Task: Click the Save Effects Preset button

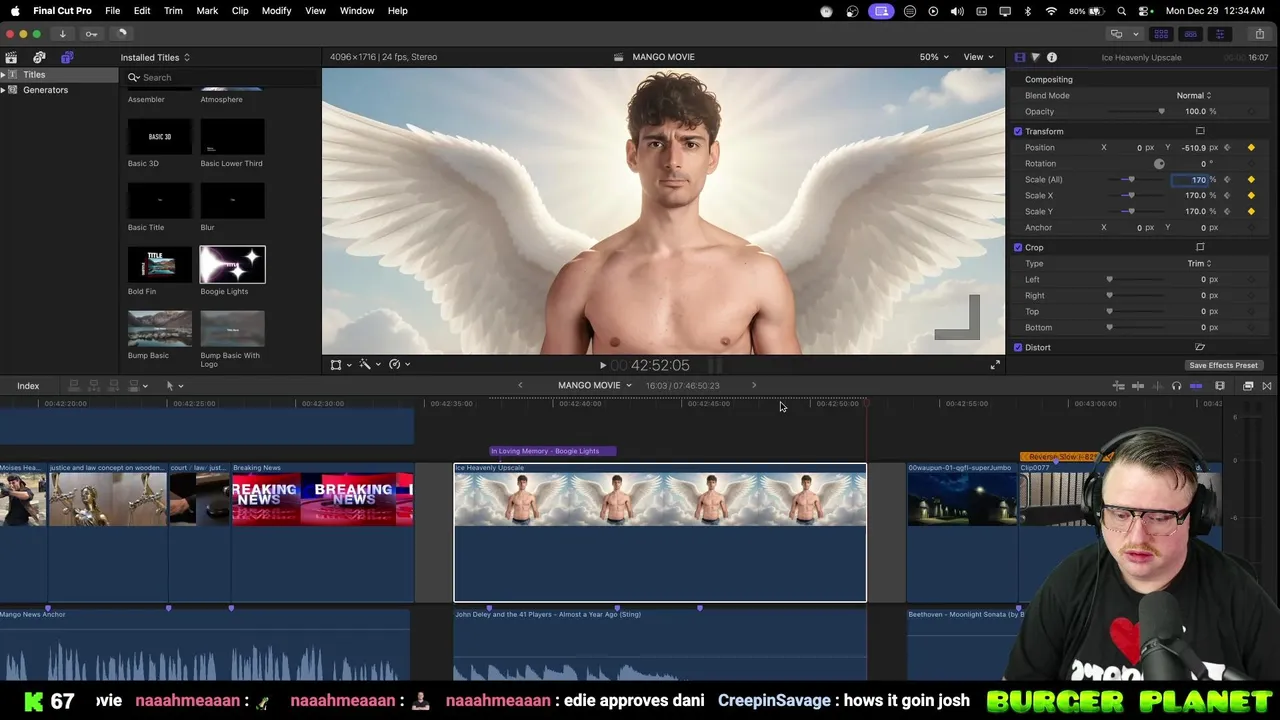Action: click(1223, 365)
